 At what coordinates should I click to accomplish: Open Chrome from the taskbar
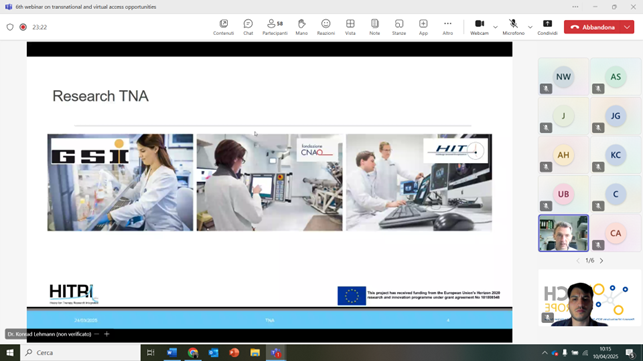pos(193,352)
